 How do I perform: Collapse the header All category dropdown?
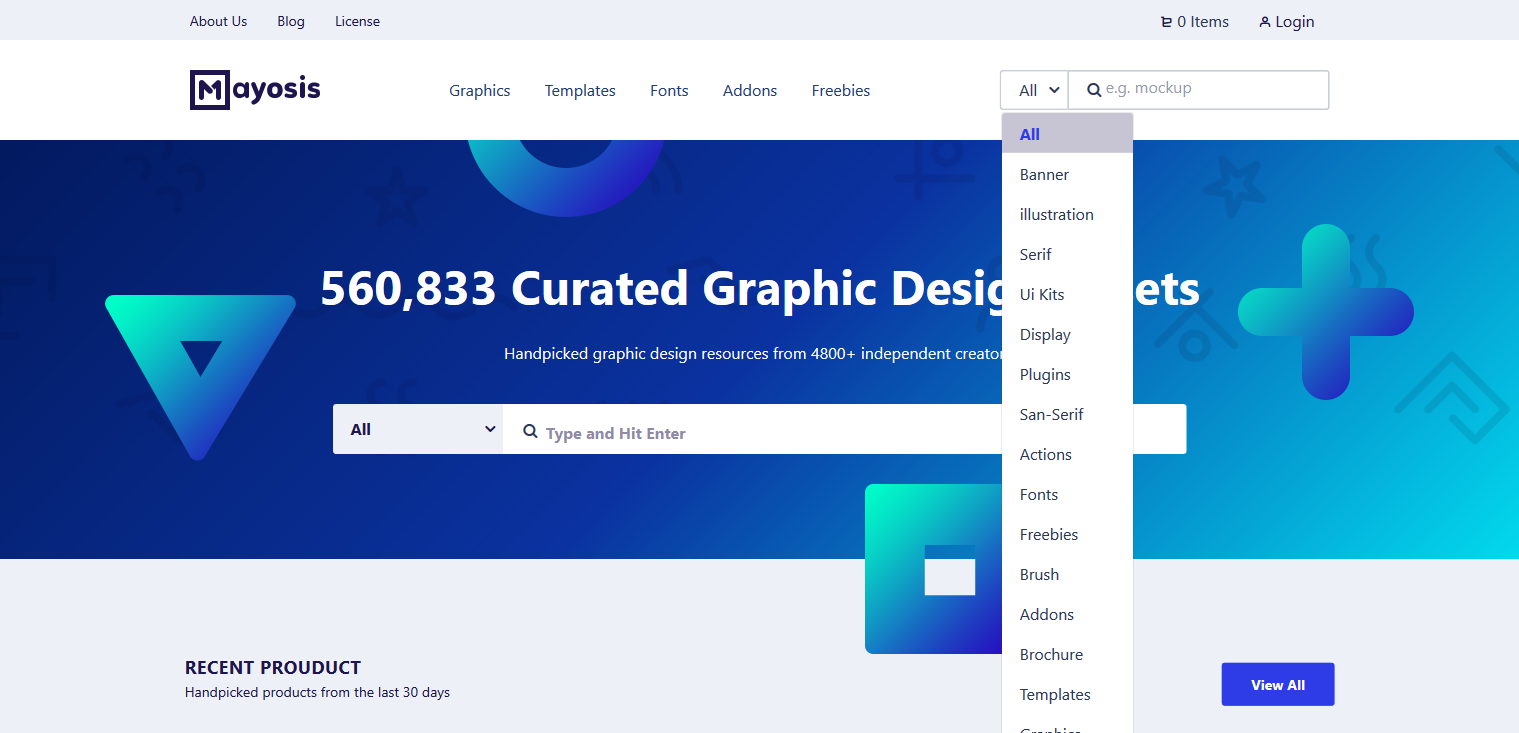tap(1034, 90)
